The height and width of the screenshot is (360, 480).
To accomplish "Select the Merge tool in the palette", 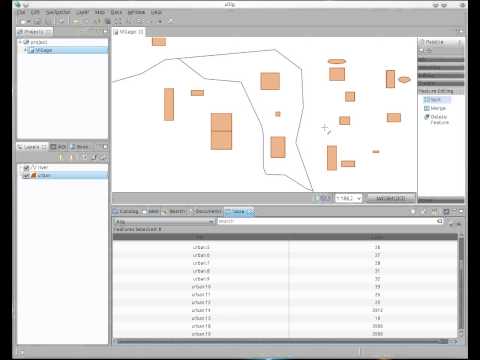I will click(435, 108).
